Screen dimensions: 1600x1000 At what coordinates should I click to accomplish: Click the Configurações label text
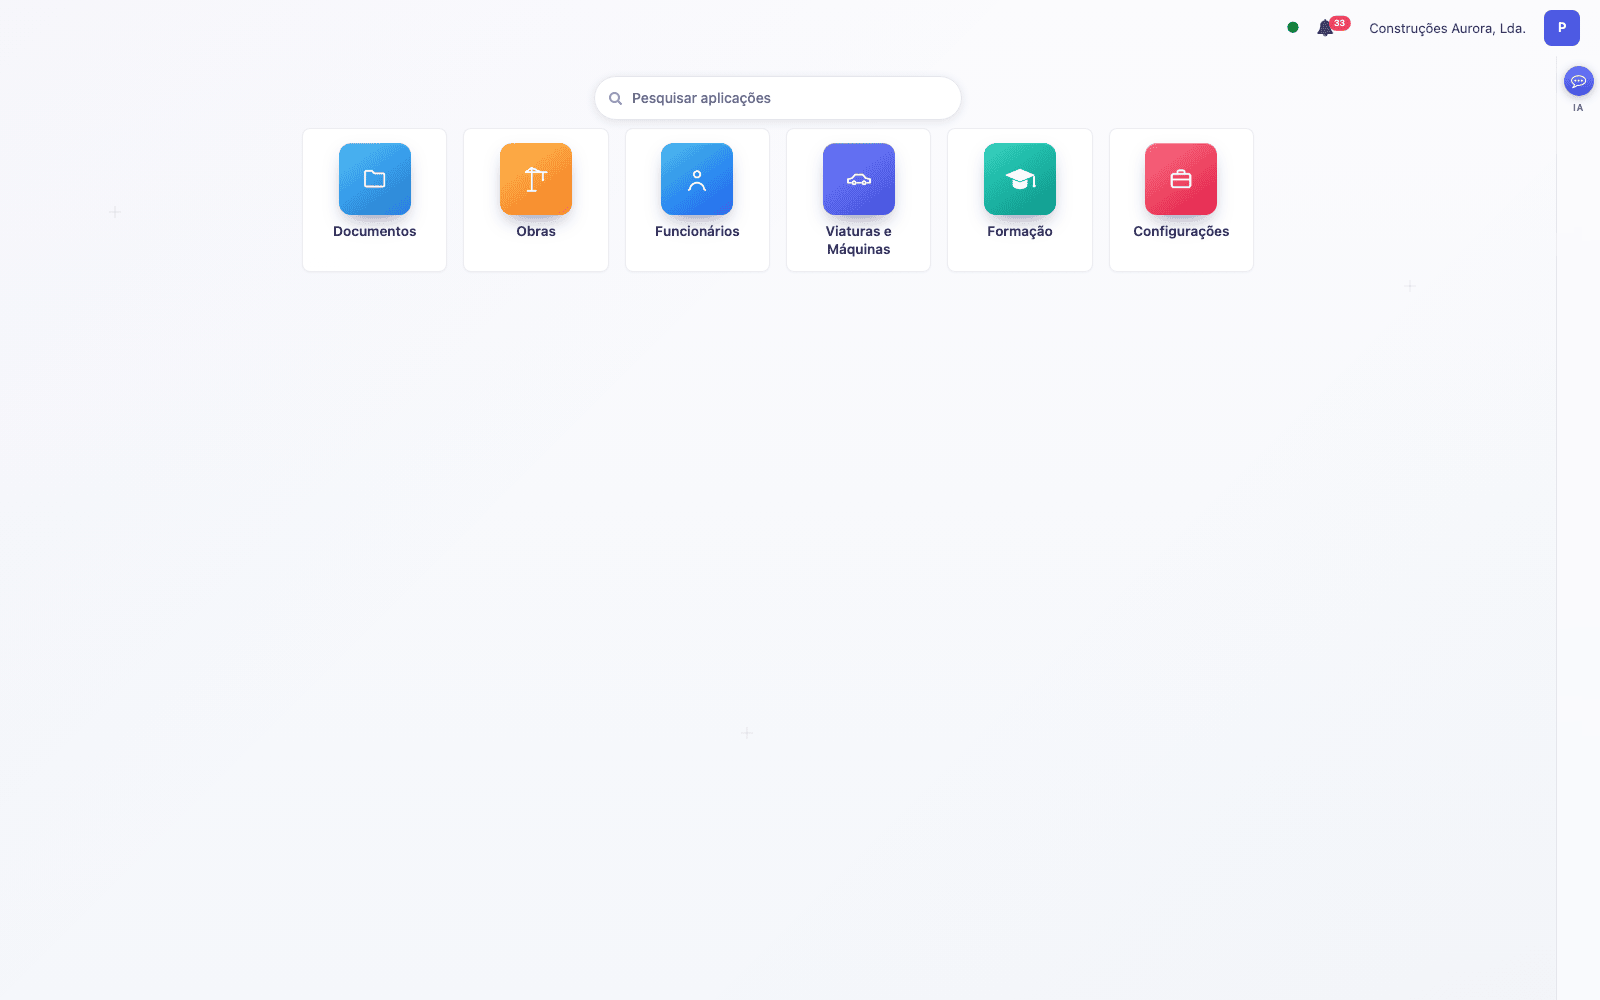click(1181, 232)
